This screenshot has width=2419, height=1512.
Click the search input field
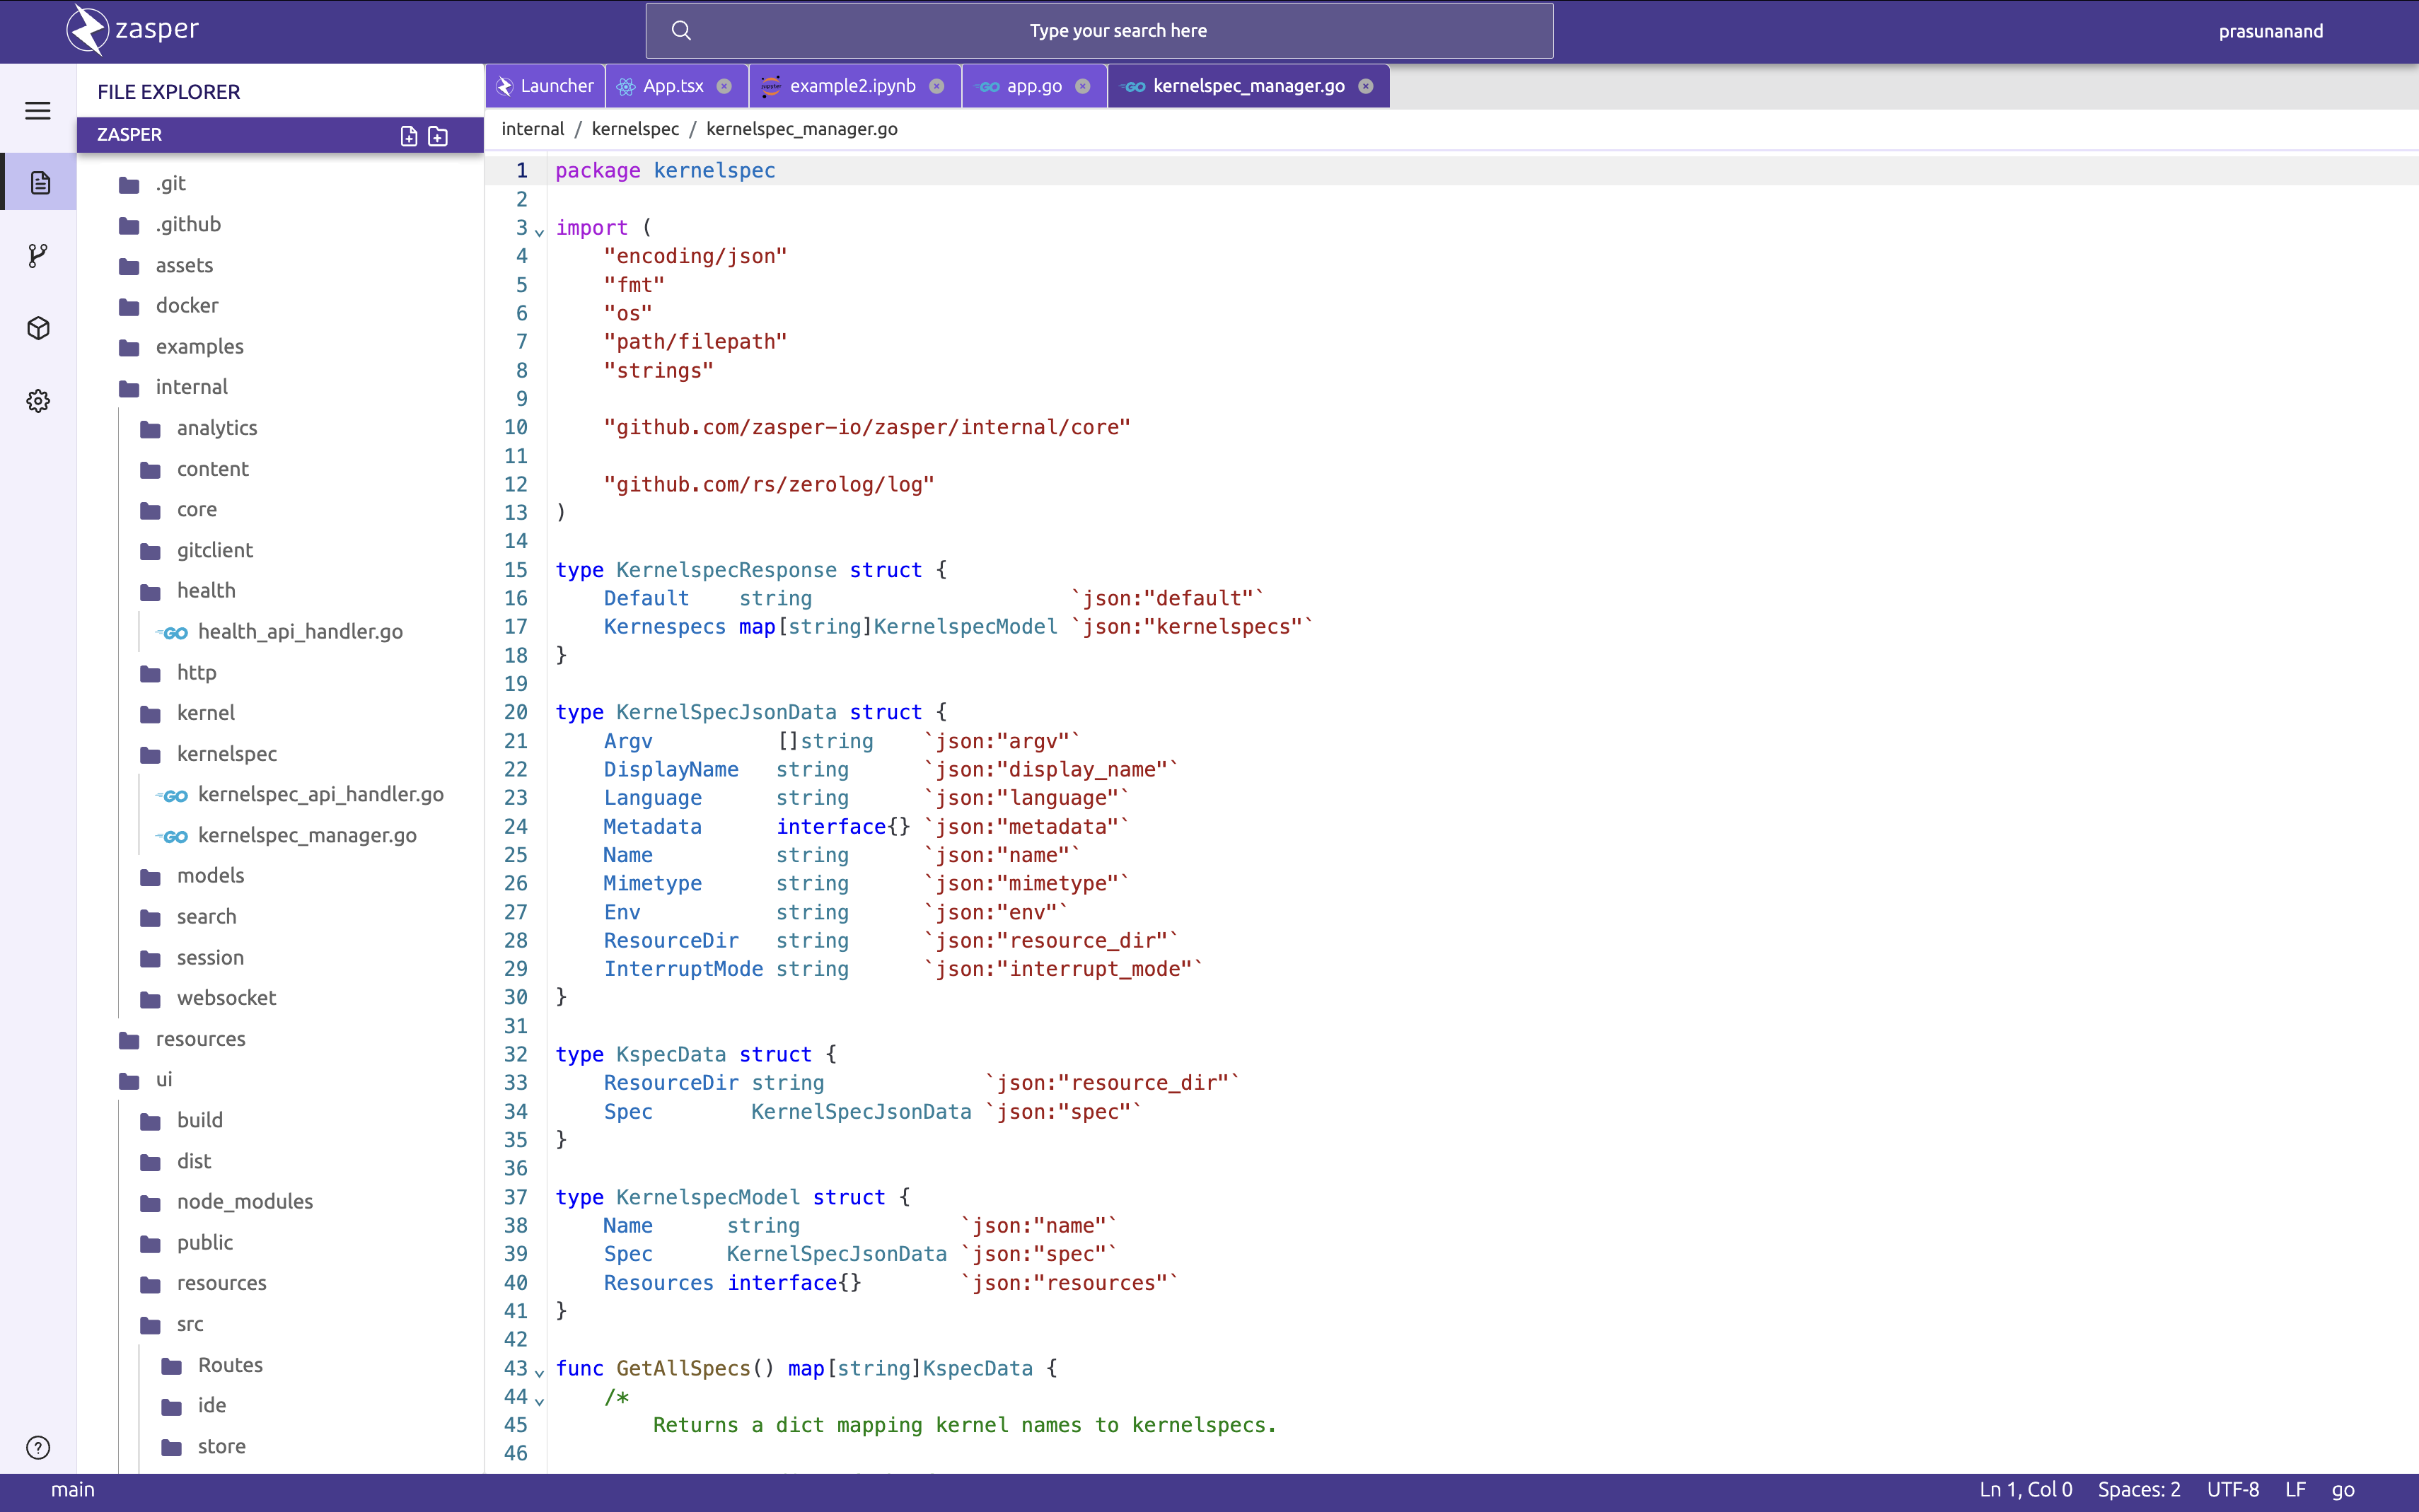point(1117,31)
